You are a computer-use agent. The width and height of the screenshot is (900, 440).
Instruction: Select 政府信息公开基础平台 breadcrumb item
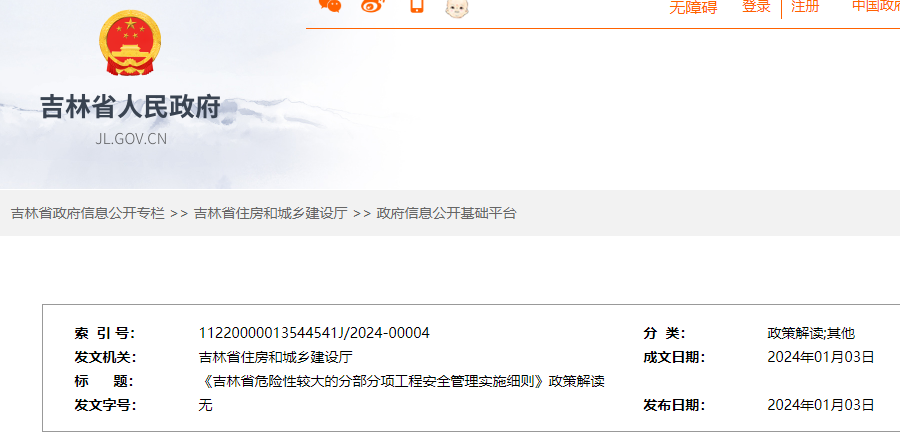(447, 213)
